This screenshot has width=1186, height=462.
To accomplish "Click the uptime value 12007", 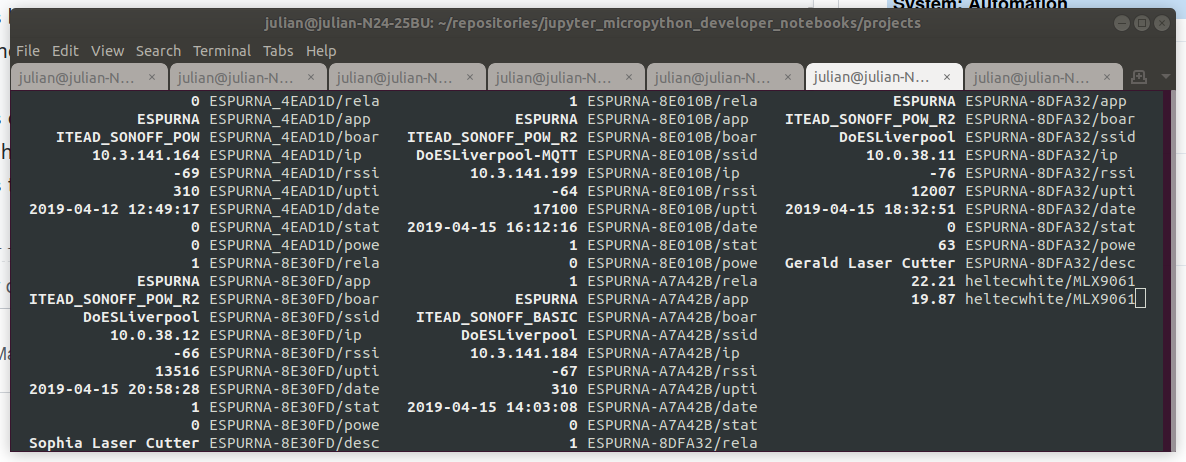I will 933,191.
